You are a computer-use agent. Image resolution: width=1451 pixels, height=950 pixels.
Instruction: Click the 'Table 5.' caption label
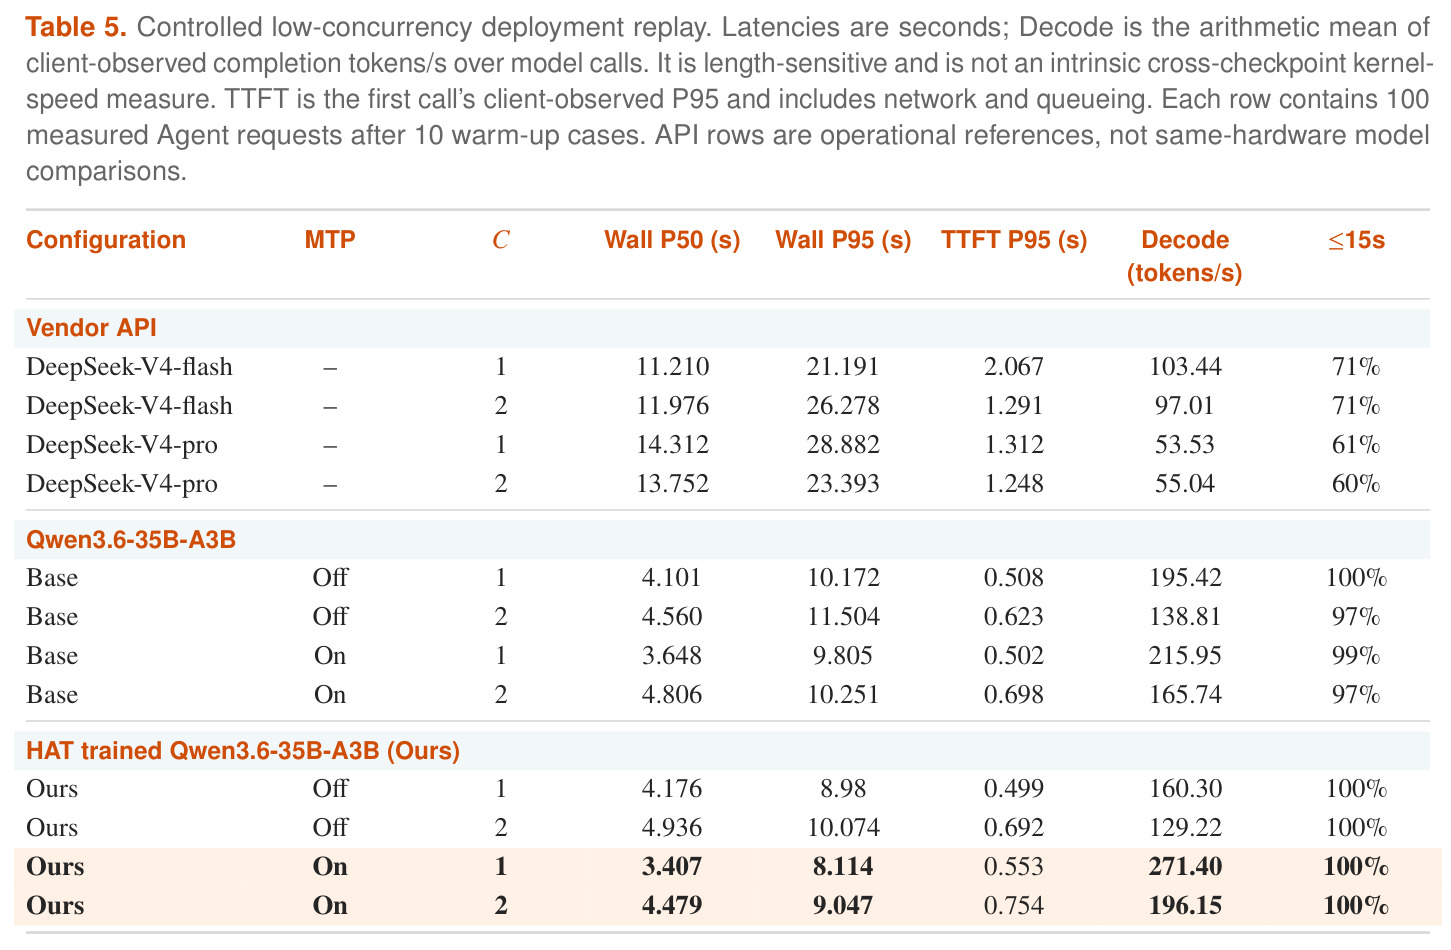click(x=77, y=27)
